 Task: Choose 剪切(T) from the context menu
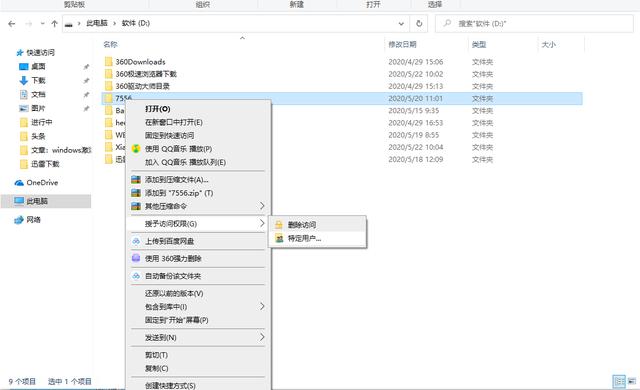156,355
